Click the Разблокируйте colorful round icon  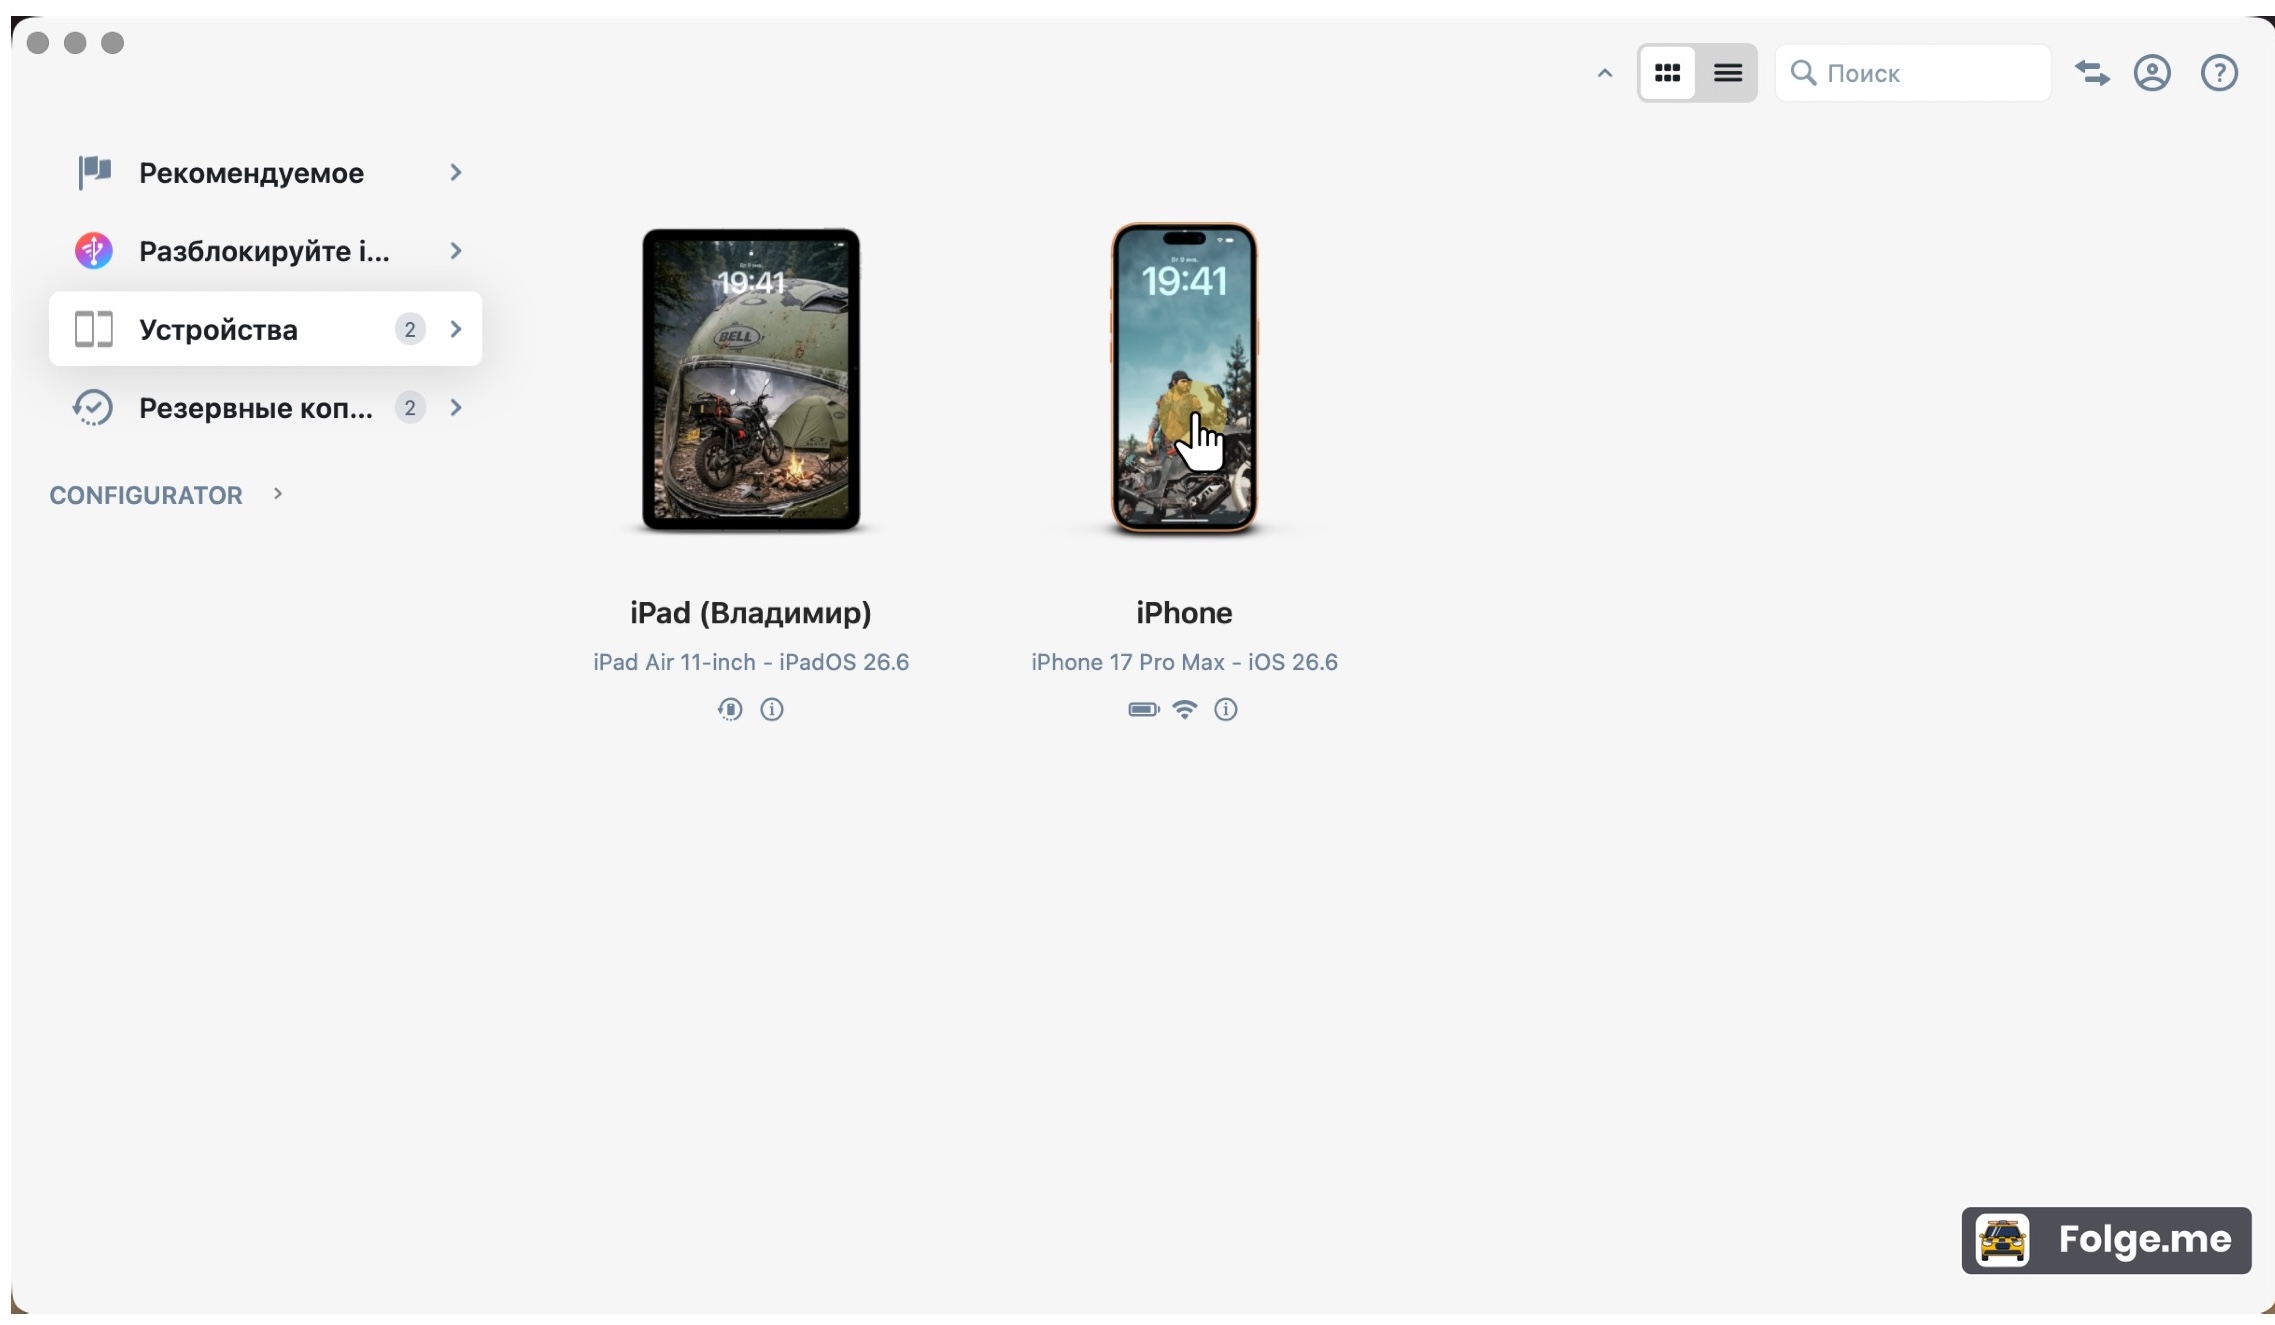pyautogui.click(x=94, y=250)
